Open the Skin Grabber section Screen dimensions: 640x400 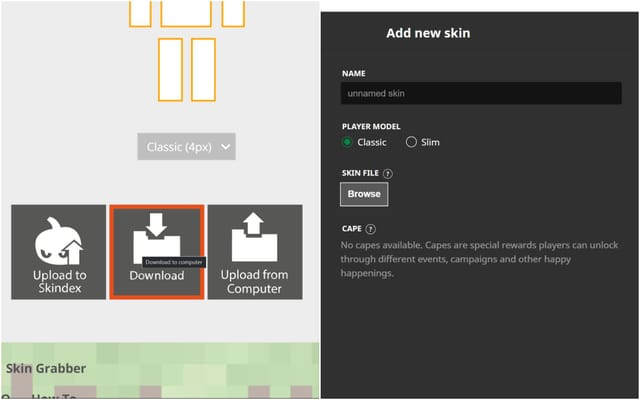[x=46, y=369]
